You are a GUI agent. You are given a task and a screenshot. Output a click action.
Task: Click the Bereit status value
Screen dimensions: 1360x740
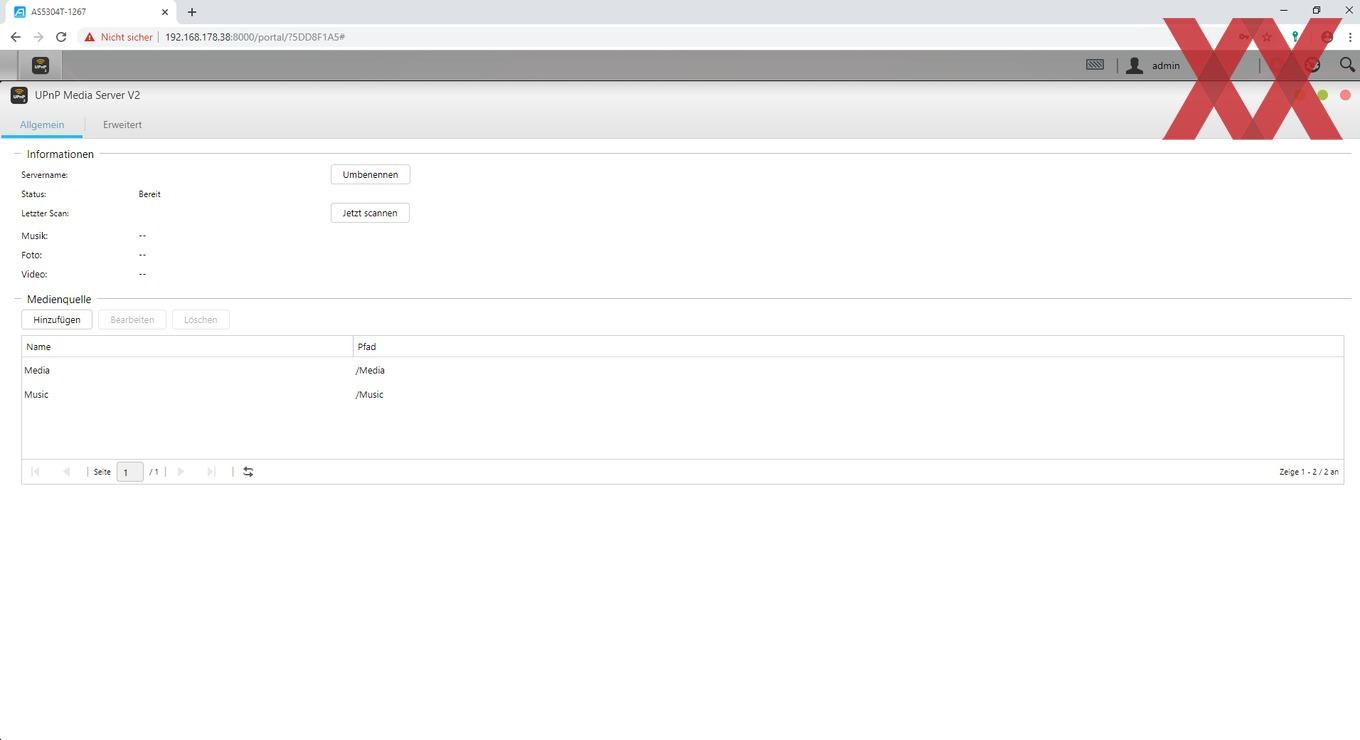tap(150, 194)
